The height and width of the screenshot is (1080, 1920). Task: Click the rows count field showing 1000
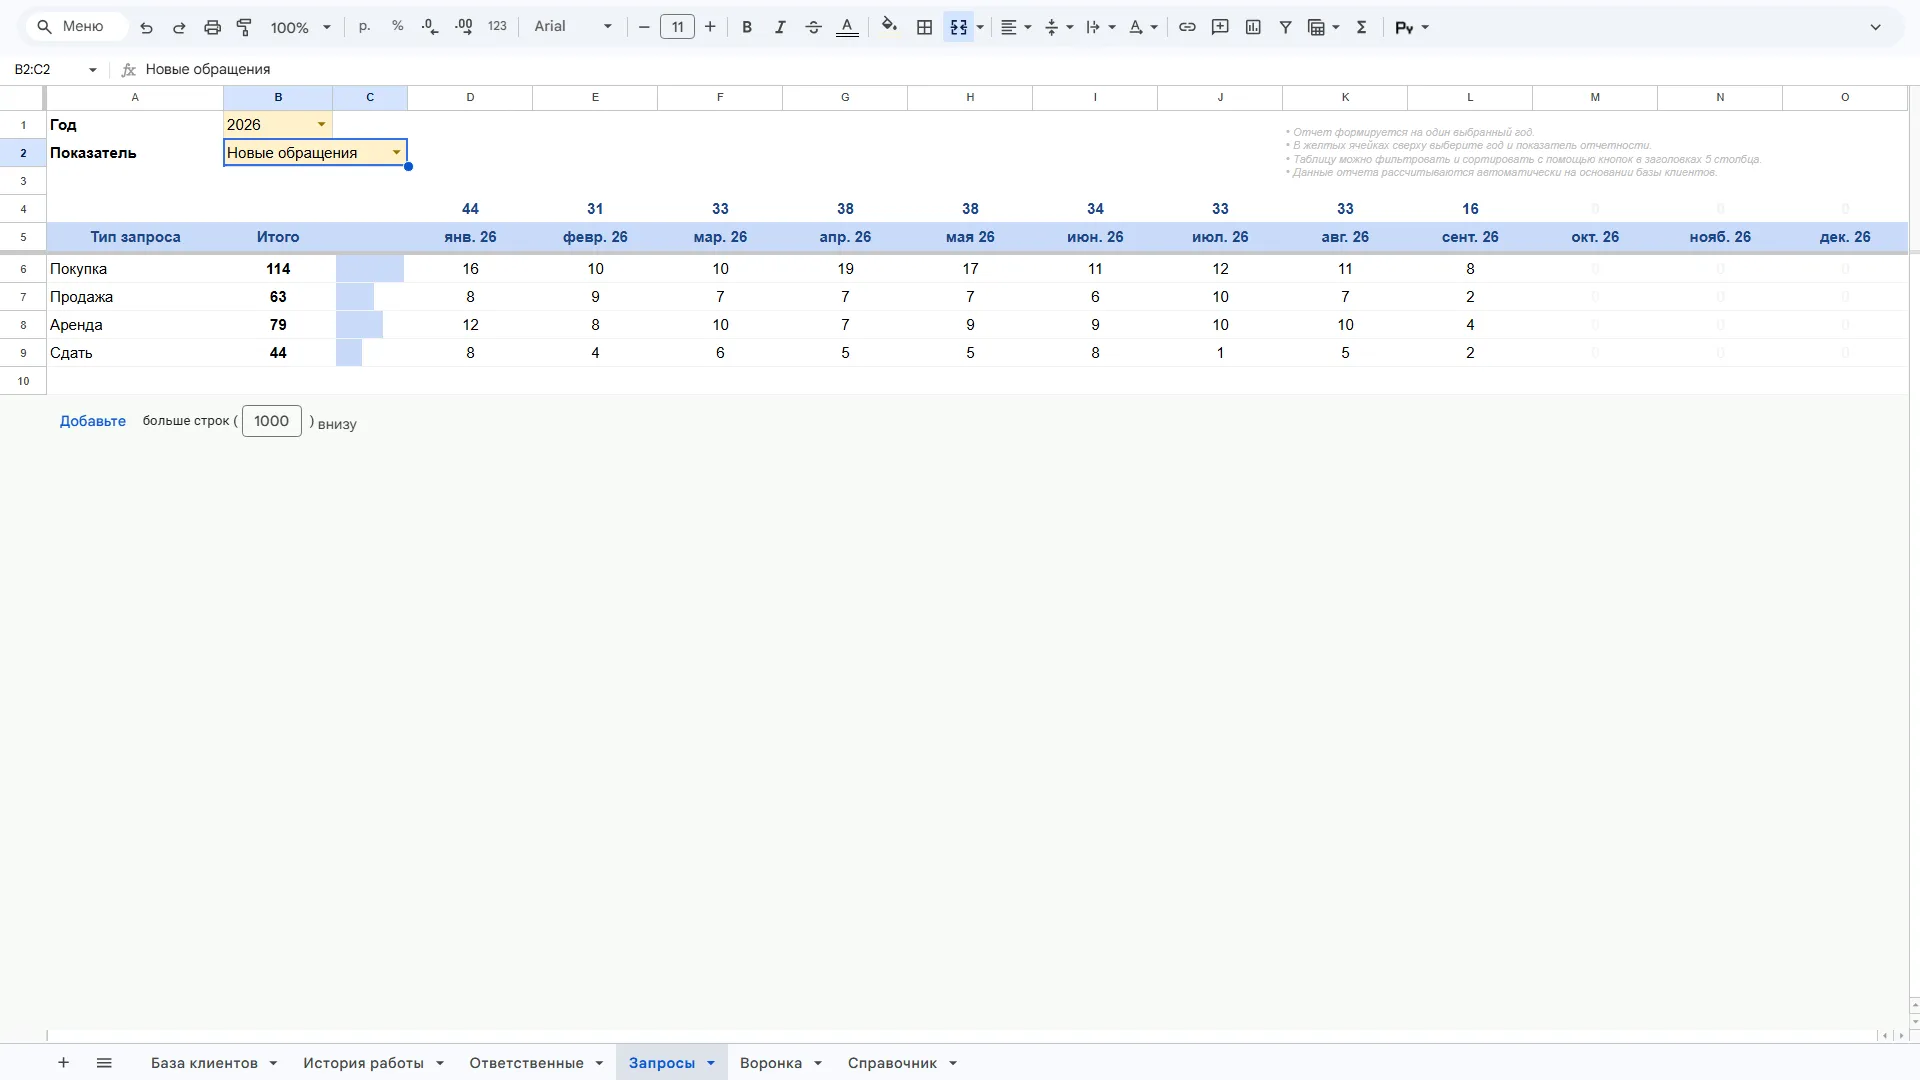pos(271,421)
